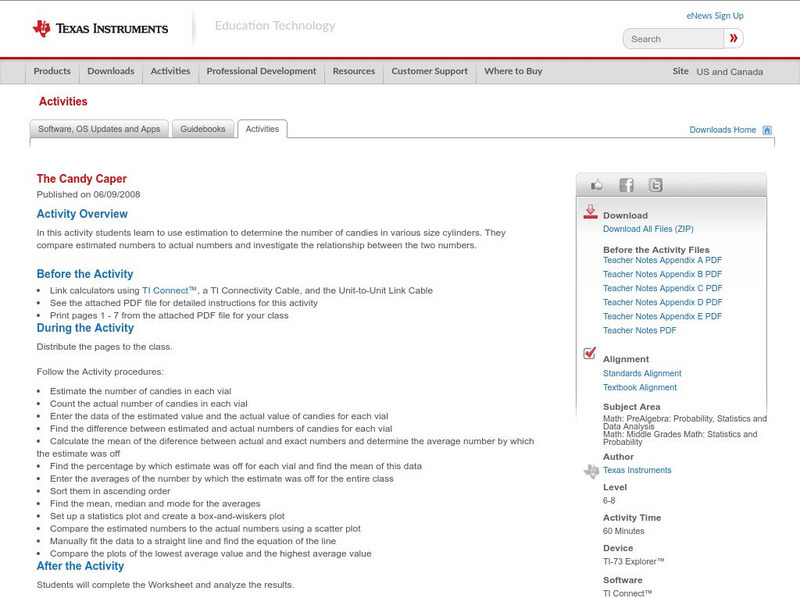Click the 'Subject Area' label
This screenshot has height=598, width=800.
(632, 407)
